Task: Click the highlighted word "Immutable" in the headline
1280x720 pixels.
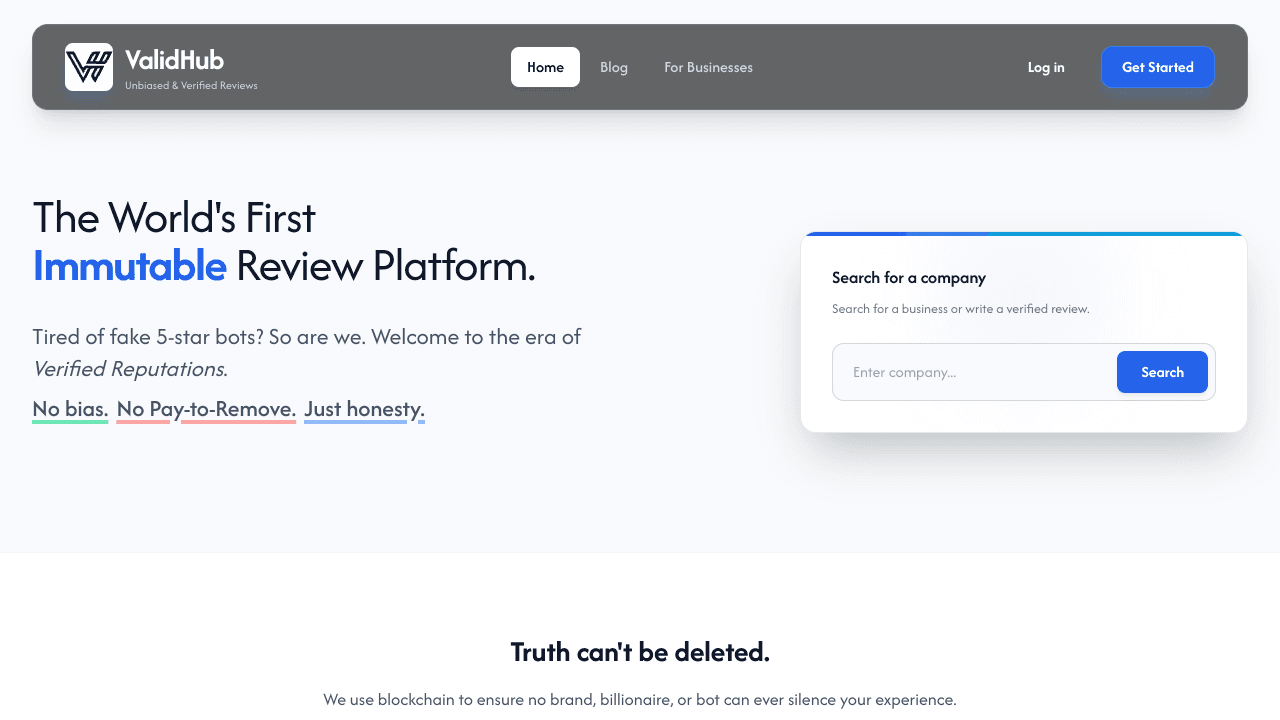Action: [x=129, y=266]
